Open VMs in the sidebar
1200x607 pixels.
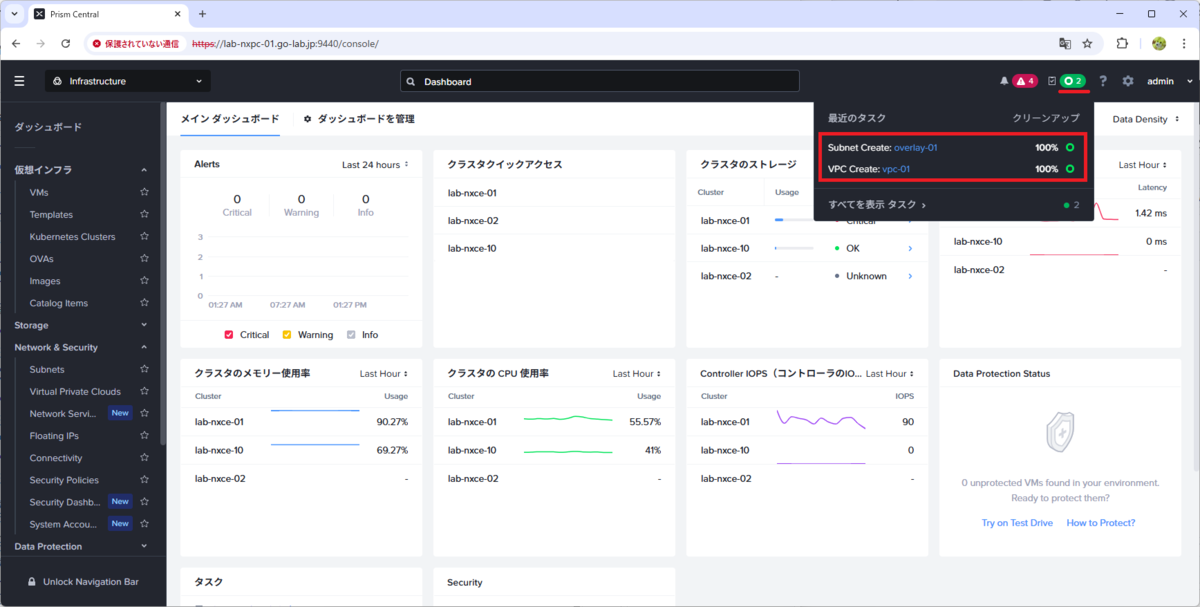point(39,192)
